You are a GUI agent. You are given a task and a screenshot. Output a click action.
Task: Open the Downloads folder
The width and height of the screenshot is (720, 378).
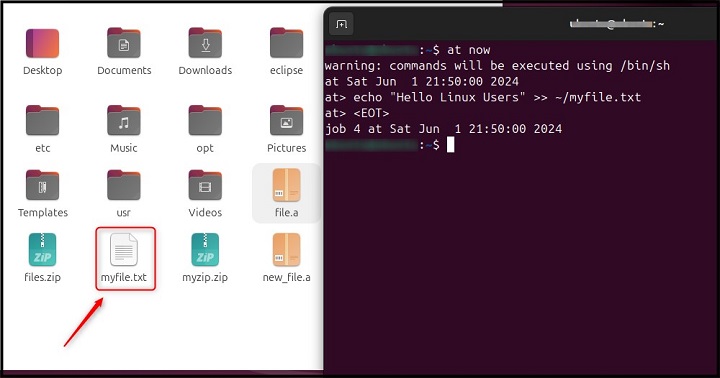[x=205, y=43]
